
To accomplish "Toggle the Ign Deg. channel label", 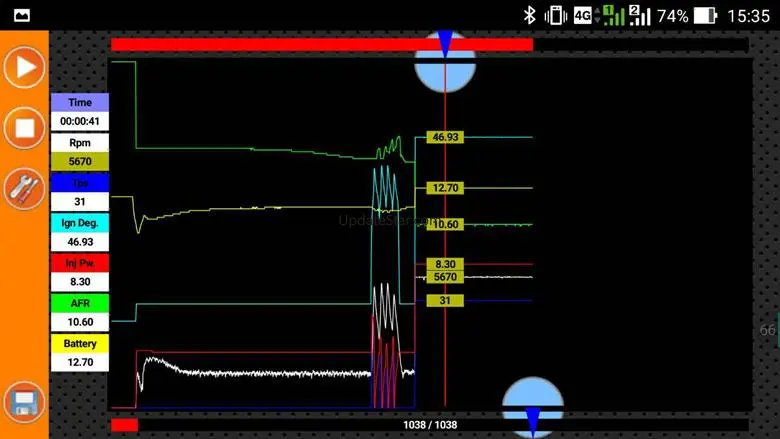I will (x=80, y=223).
